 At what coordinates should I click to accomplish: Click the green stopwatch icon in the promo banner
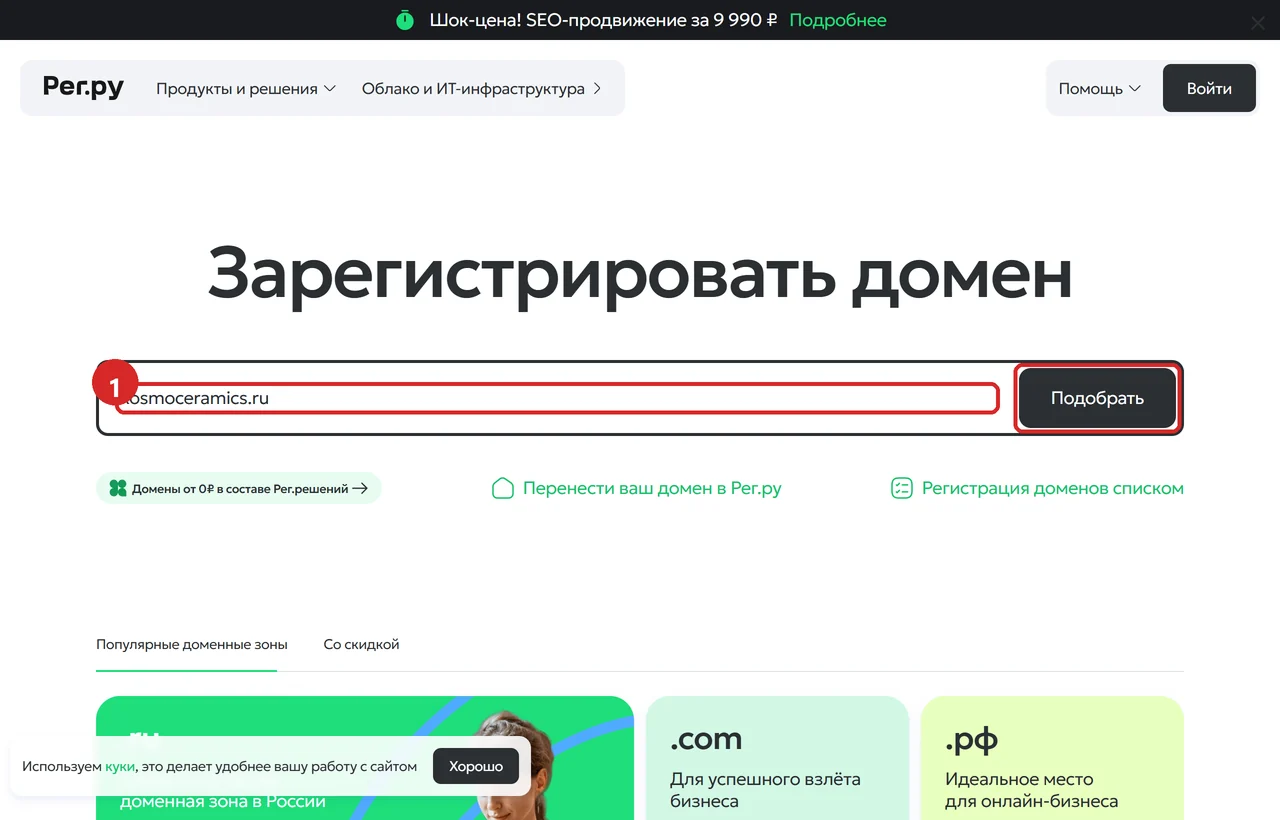tap(404, 20)
